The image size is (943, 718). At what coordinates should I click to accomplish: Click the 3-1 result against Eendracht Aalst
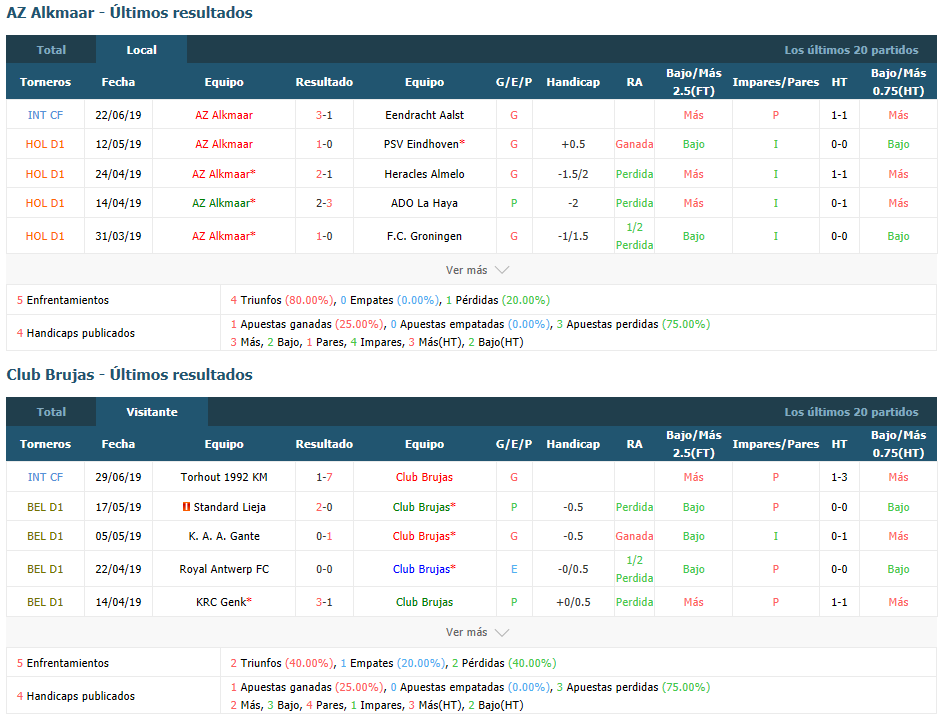[x=324, y=115]
